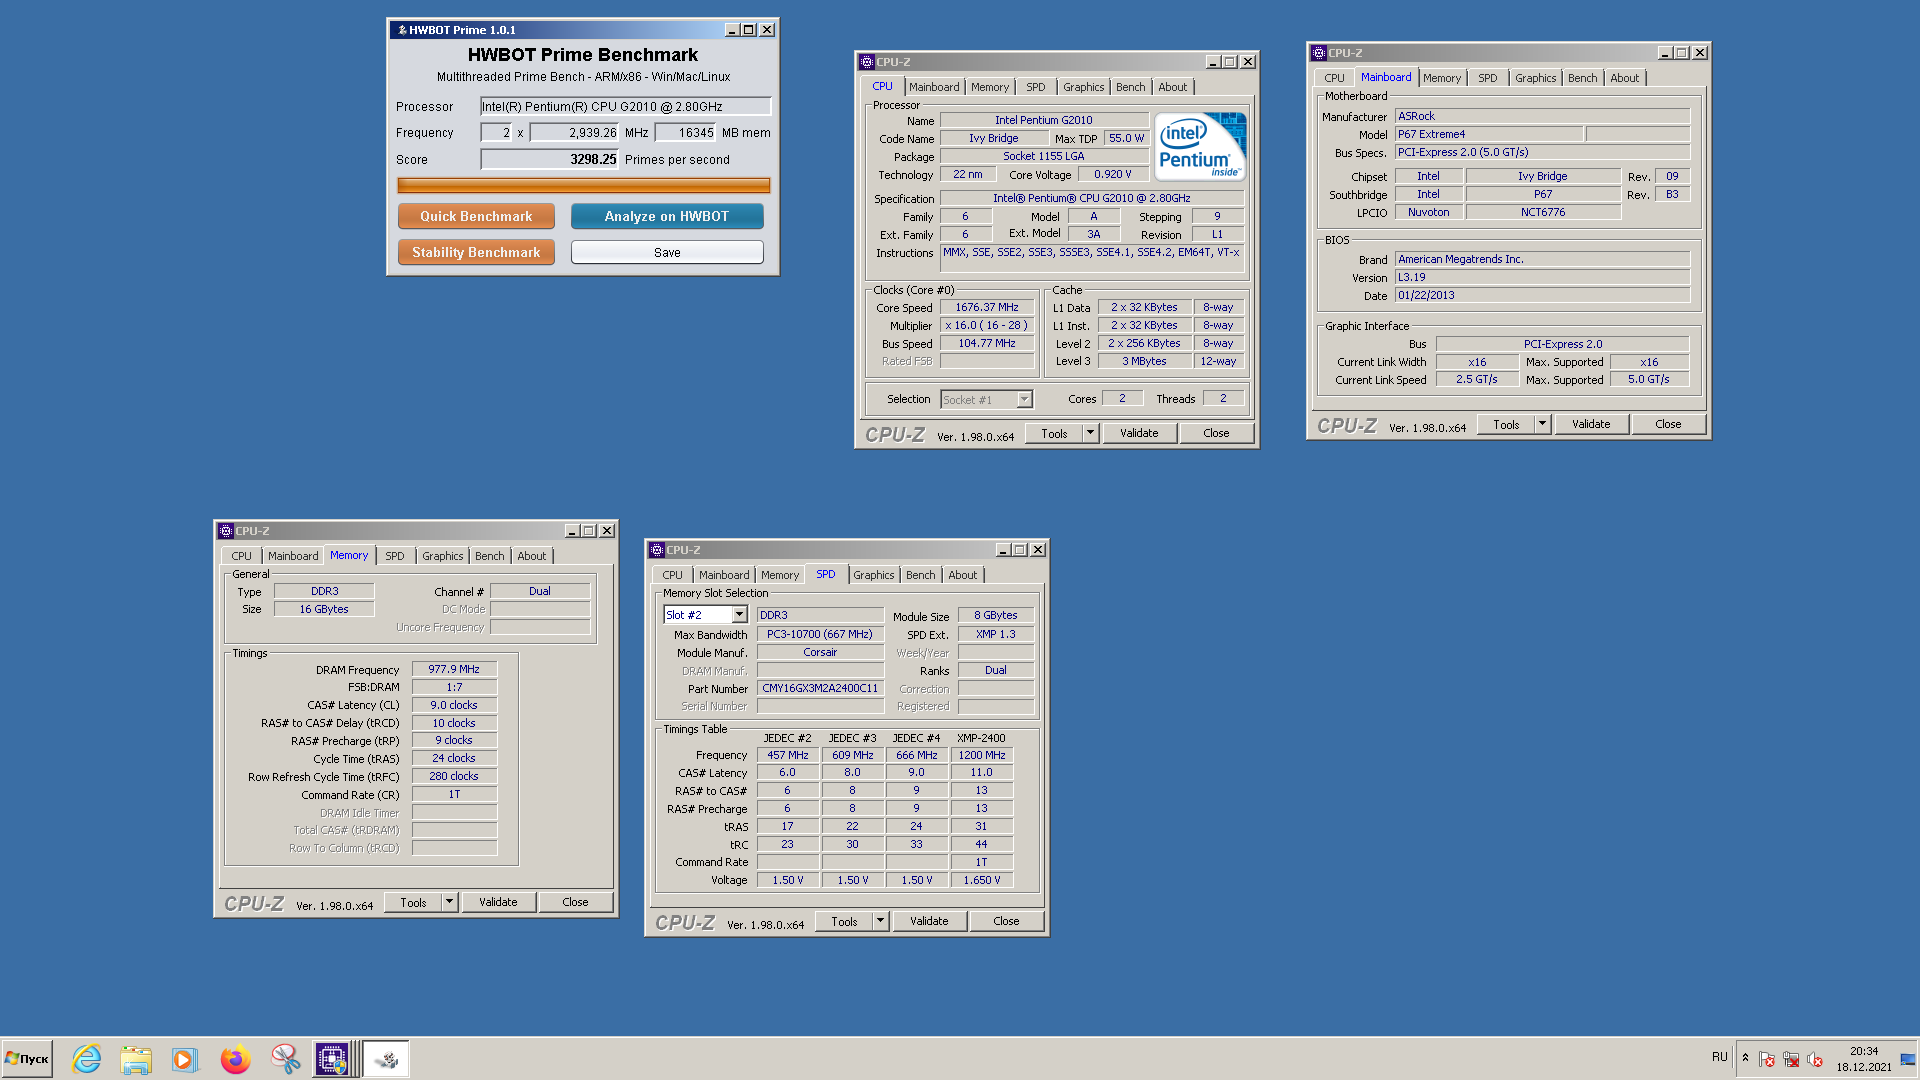Image resolution: width=1920 pixels, height=1080 pixels.
Task: Open the Slot #2 memory slot dropdown
Action: click(x=705, y=615)
